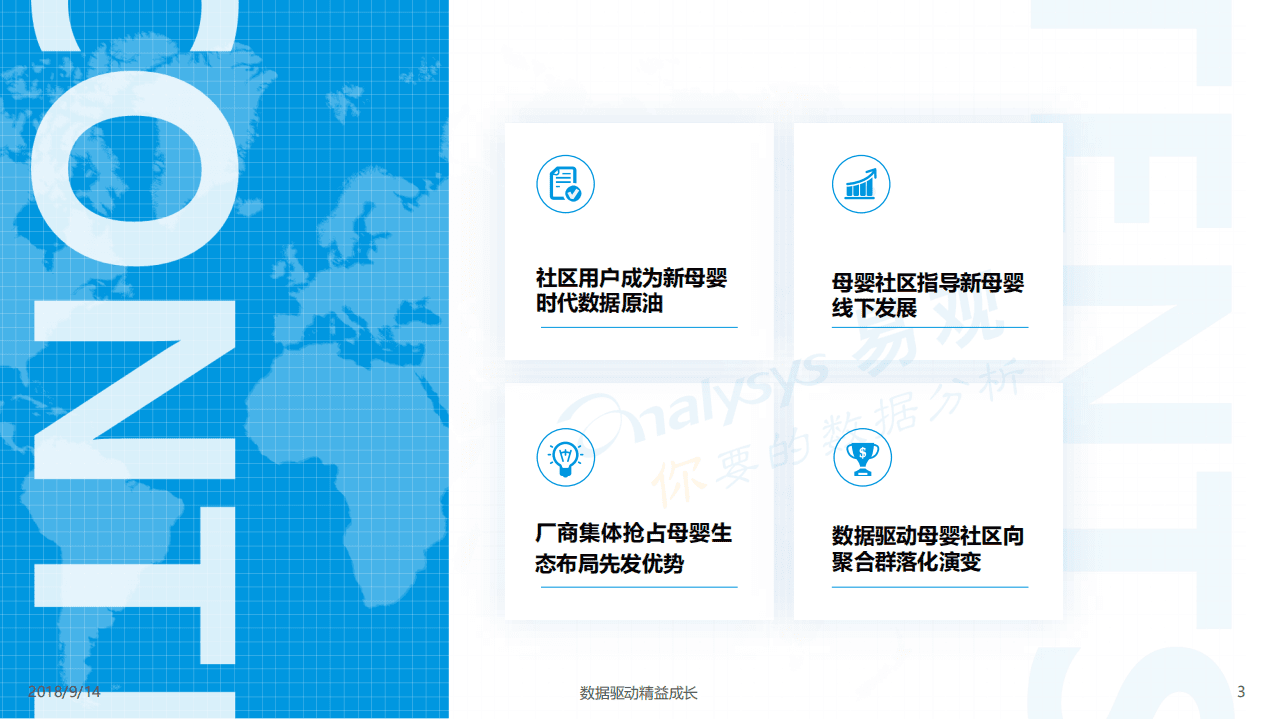Click the footer text 数据驱动精益成长
The height and width of the screenshot is (719, 1279).
pos(639,691)
